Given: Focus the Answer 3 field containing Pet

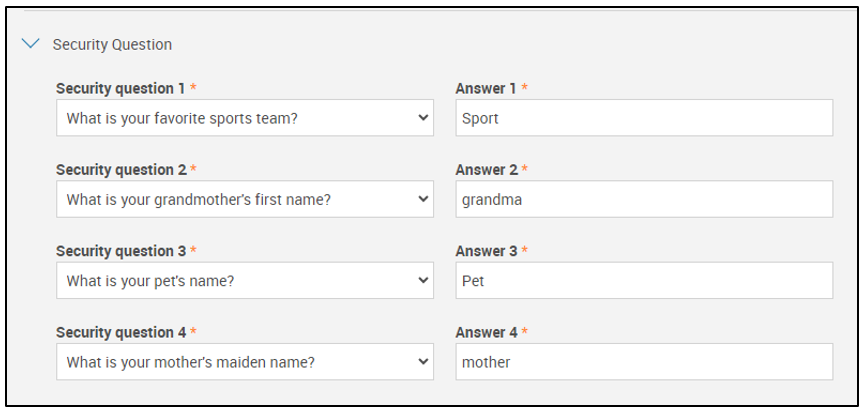Looking at the screenshot, I should point(643,281).
